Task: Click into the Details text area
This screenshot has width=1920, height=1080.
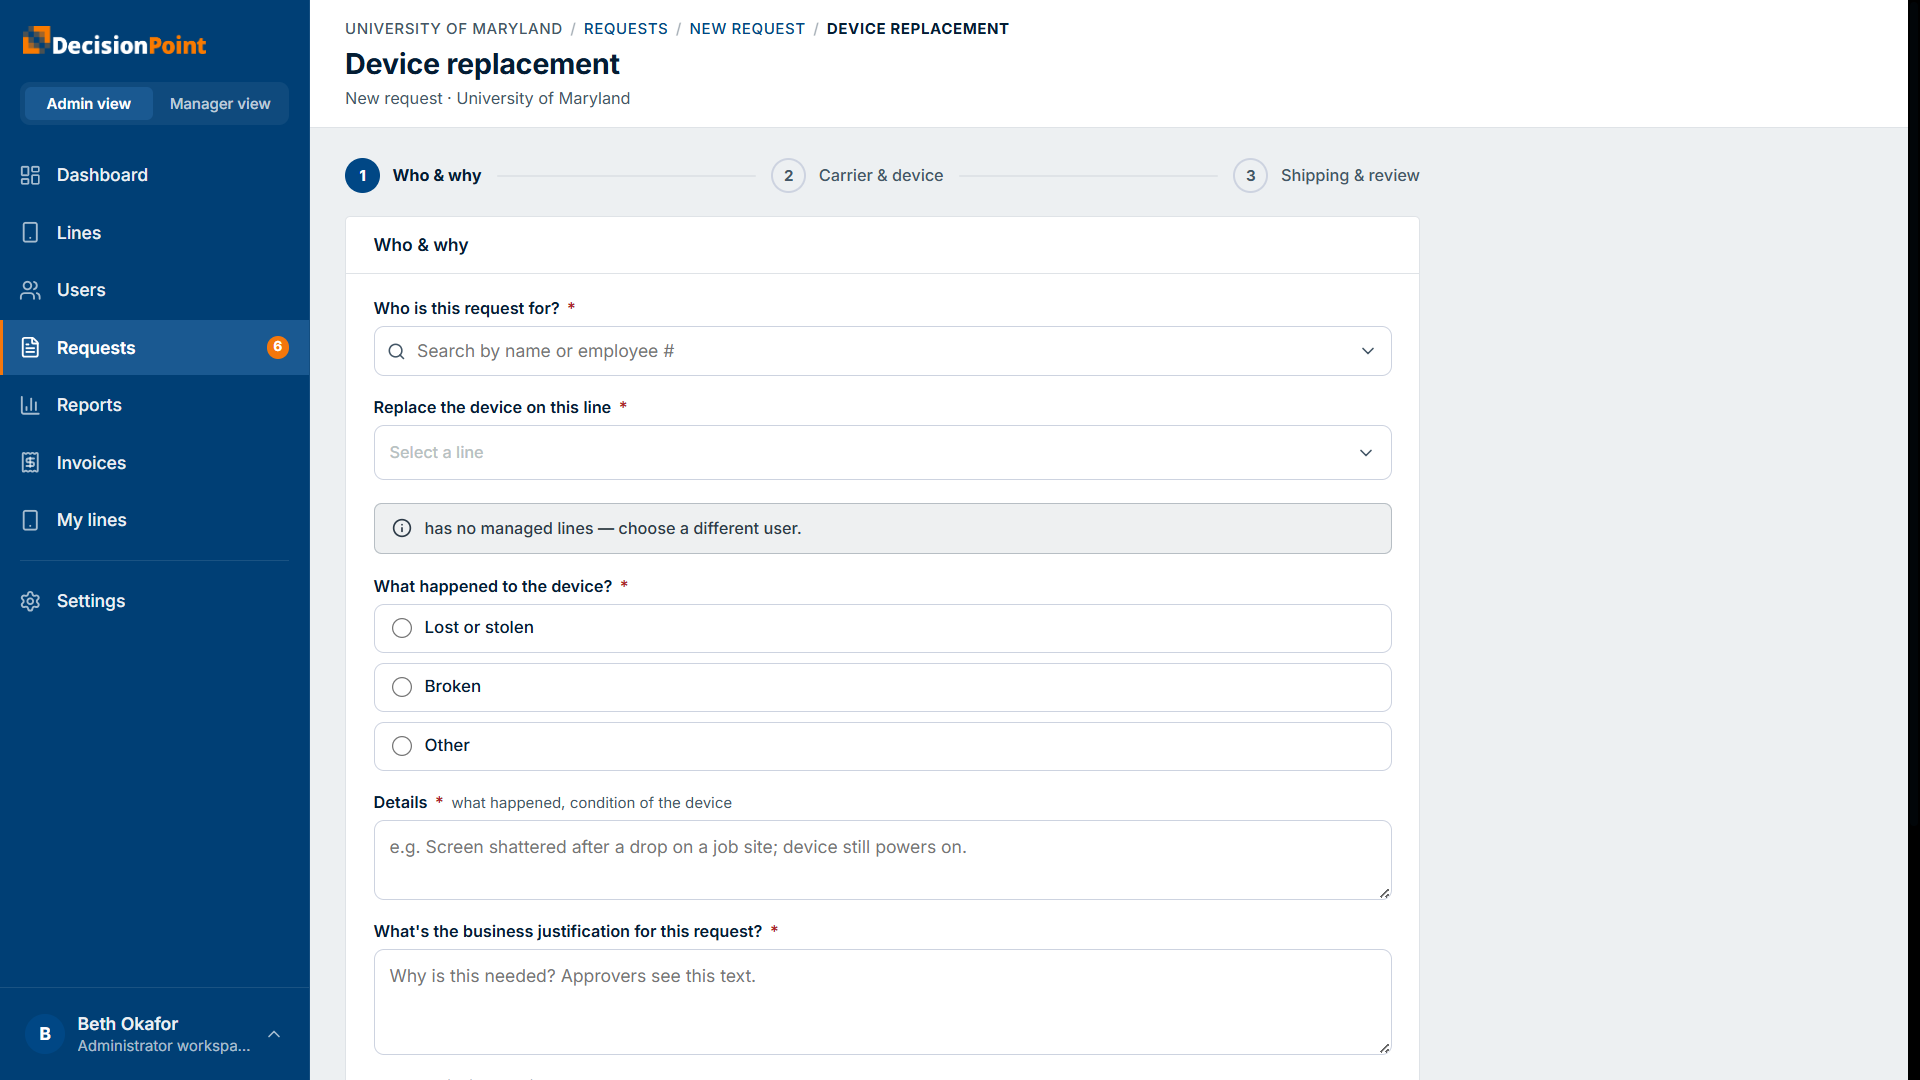Action: coord(882,860)
